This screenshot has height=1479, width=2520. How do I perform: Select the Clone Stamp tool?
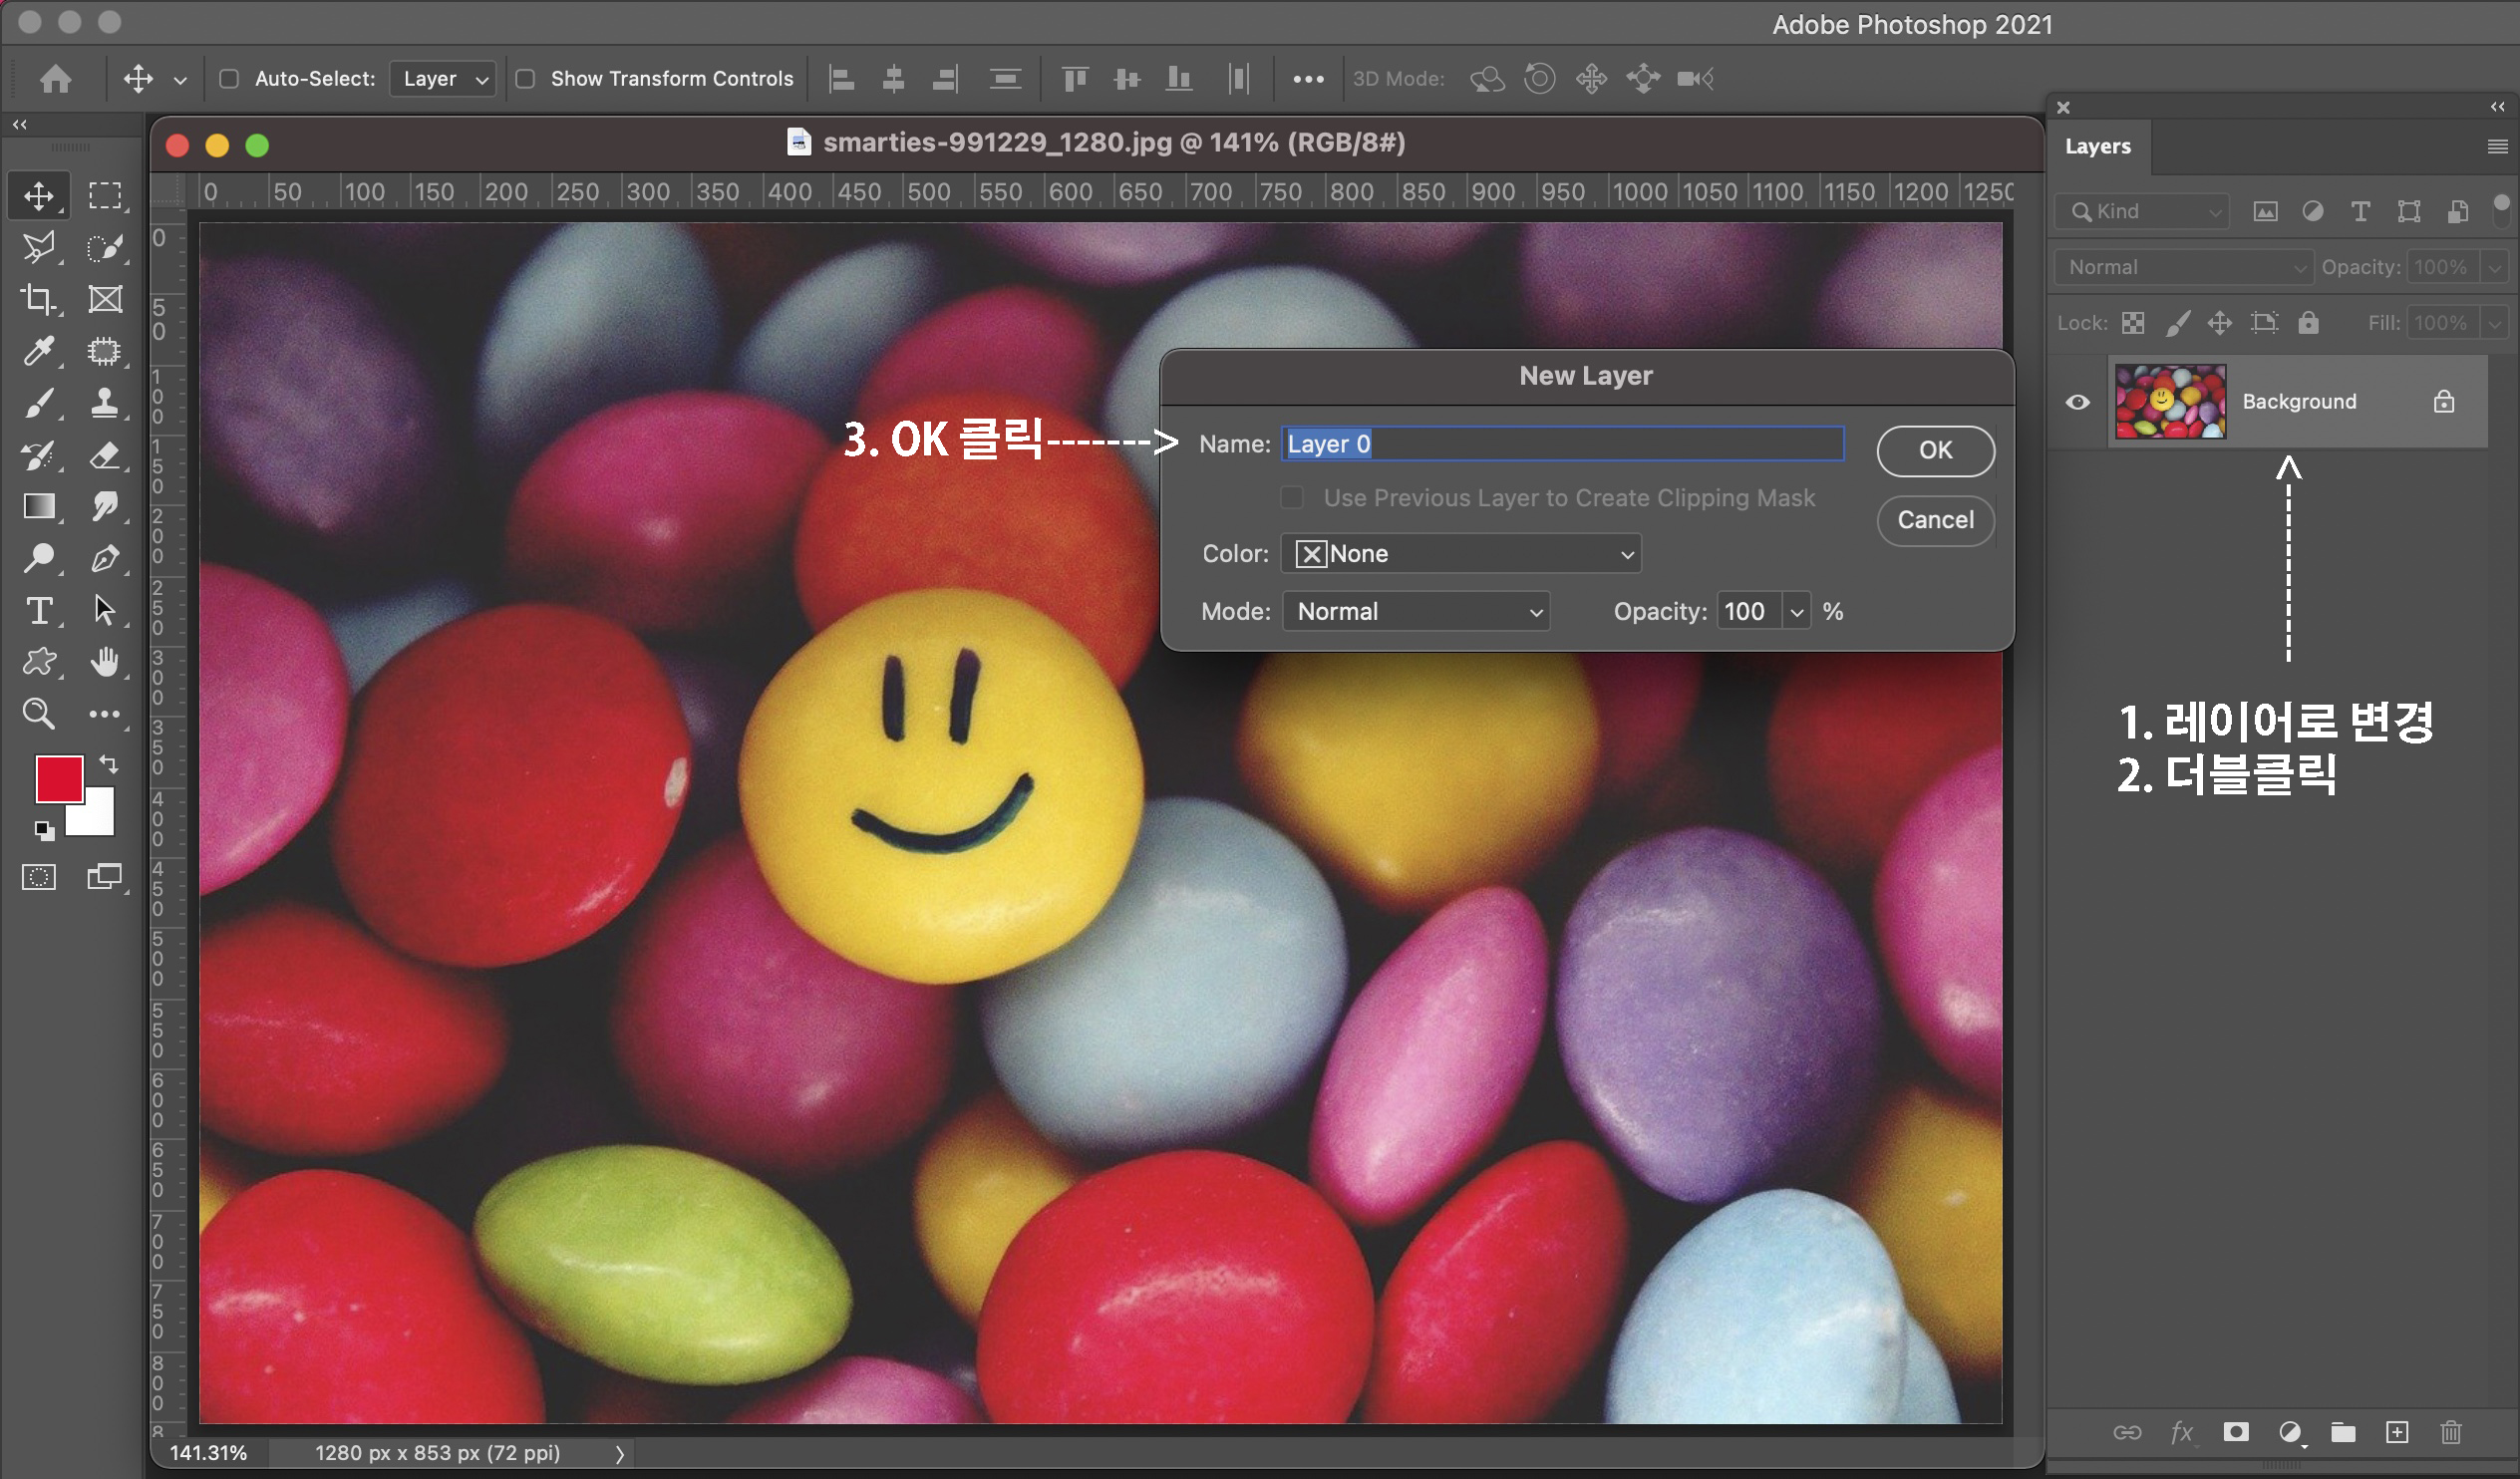[104, 403]
